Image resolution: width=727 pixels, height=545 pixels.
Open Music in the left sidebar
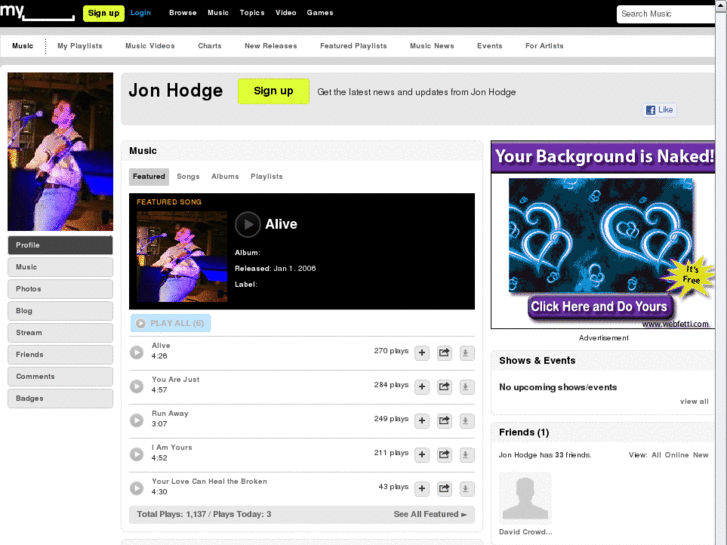pyautogui.click(x=60, y=267)
